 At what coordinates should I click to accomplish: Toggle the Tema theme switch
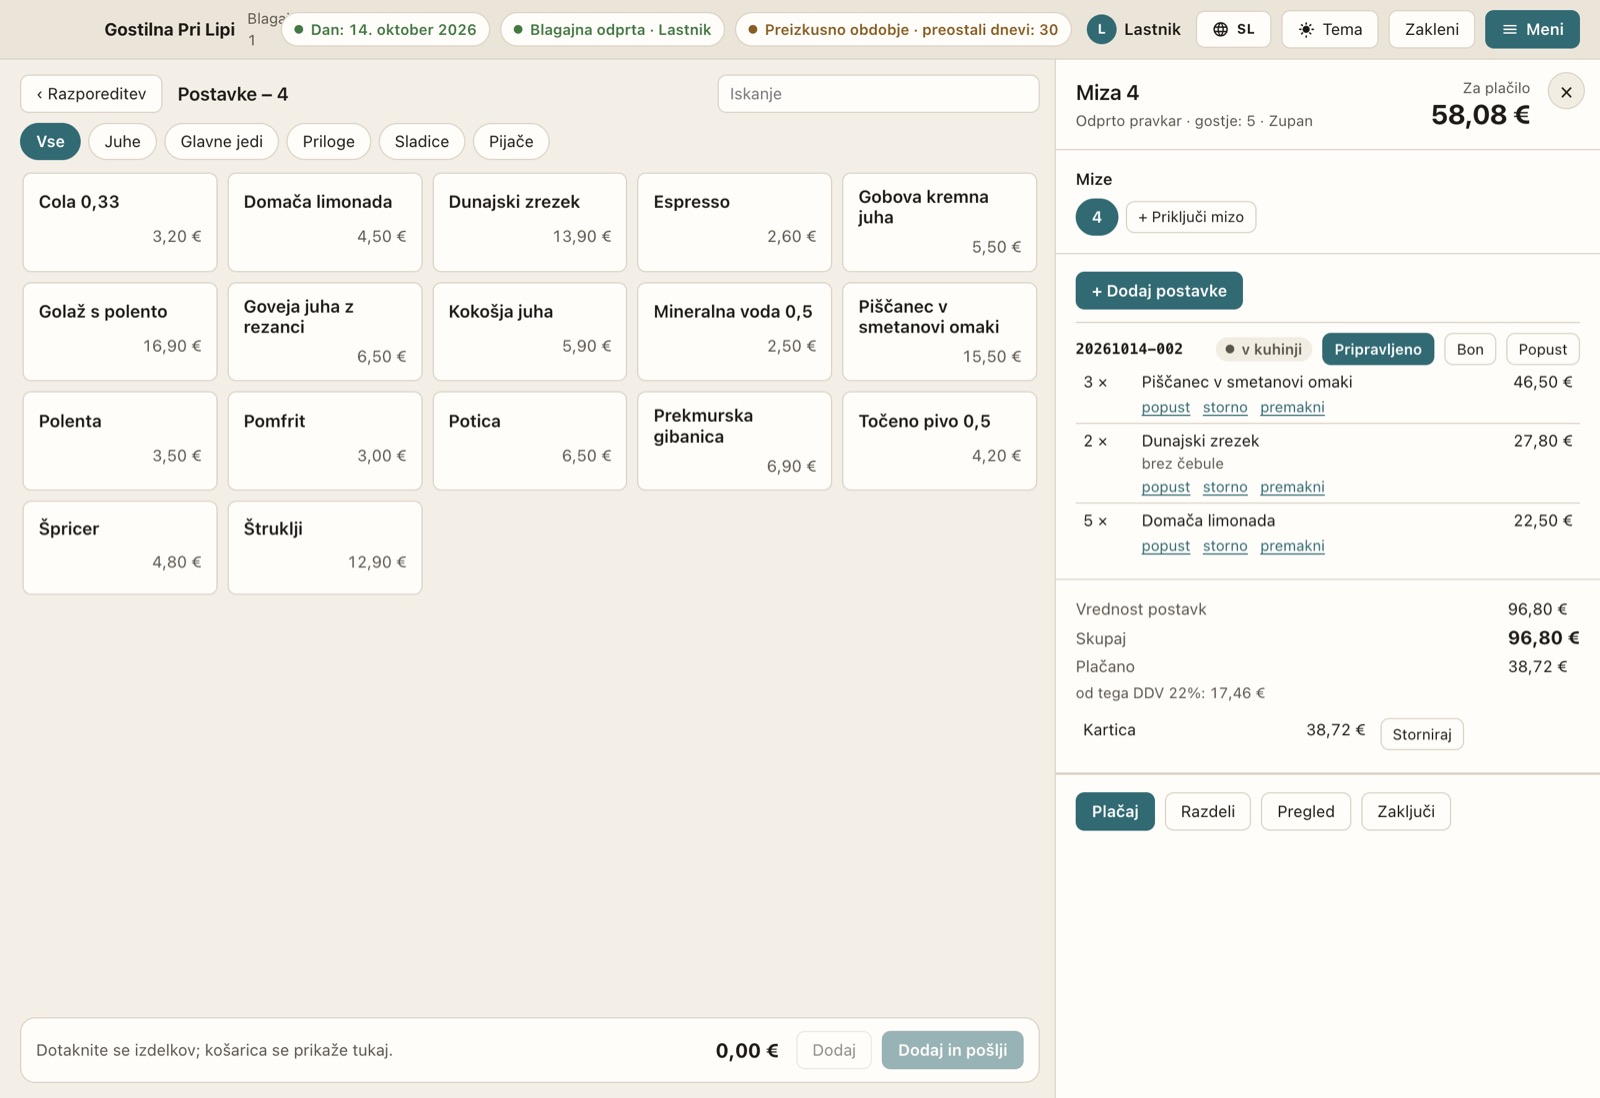(1329, 29)
